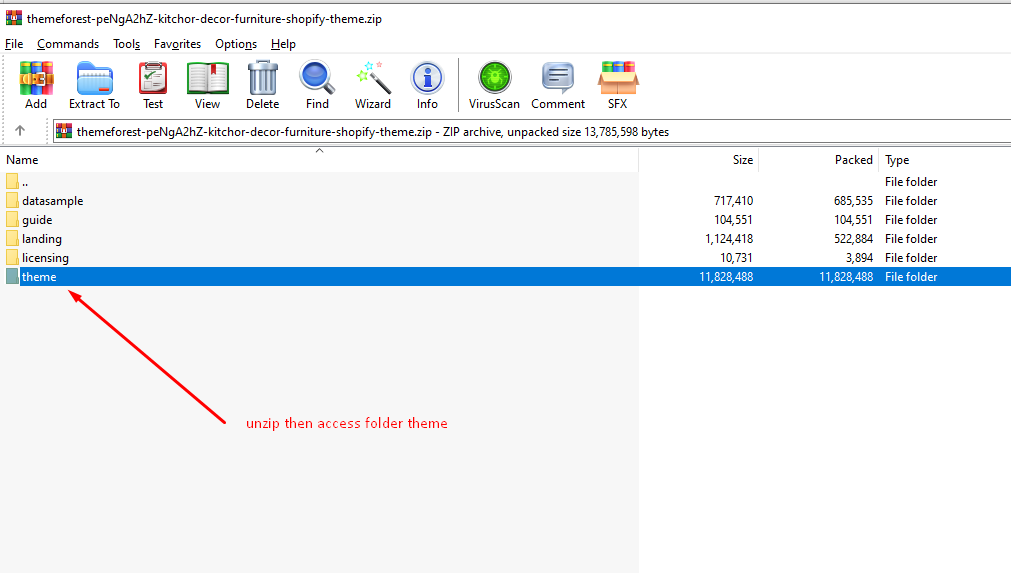The image size is (1011, 573).
Task: Click the Comment speech bubble icon
Action: pos(558,78)
